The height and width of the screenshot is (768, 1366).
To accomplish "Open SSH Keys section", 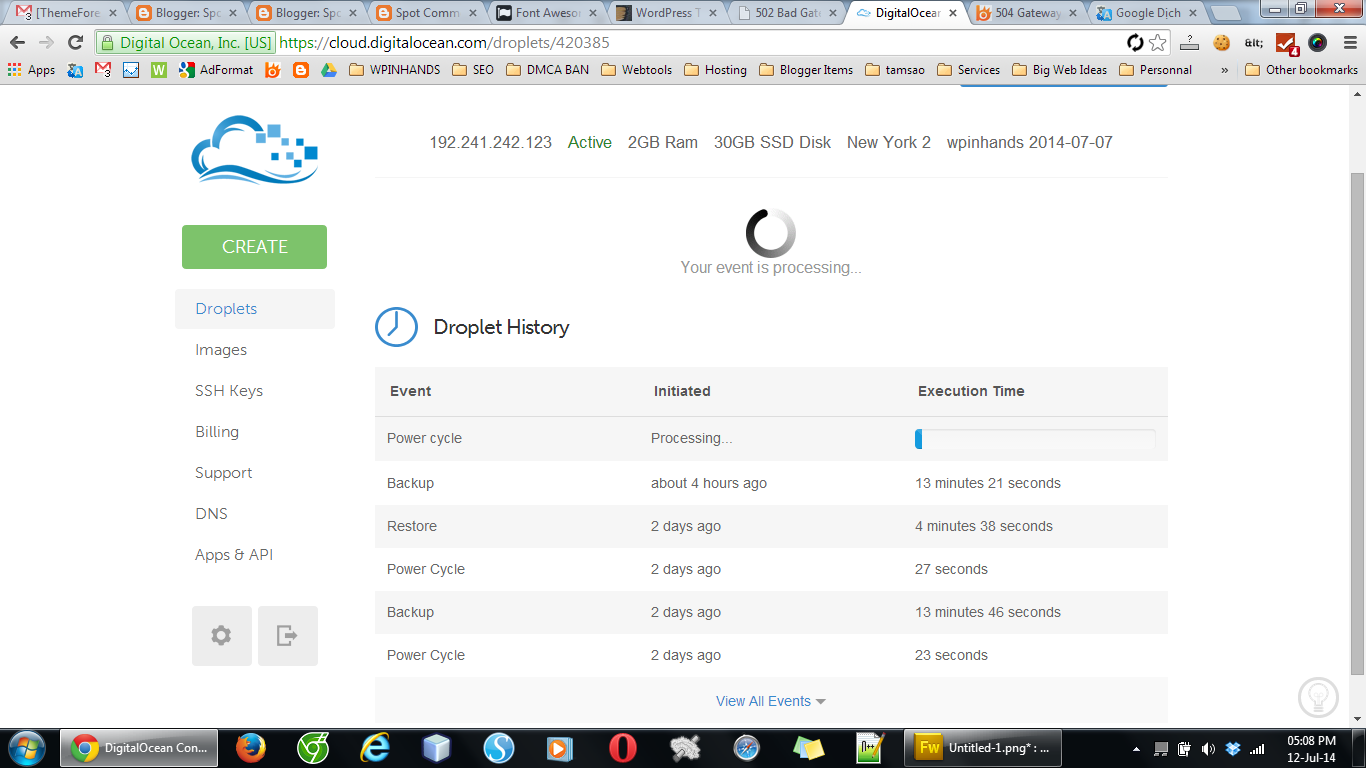I will (x=229, y=391).
